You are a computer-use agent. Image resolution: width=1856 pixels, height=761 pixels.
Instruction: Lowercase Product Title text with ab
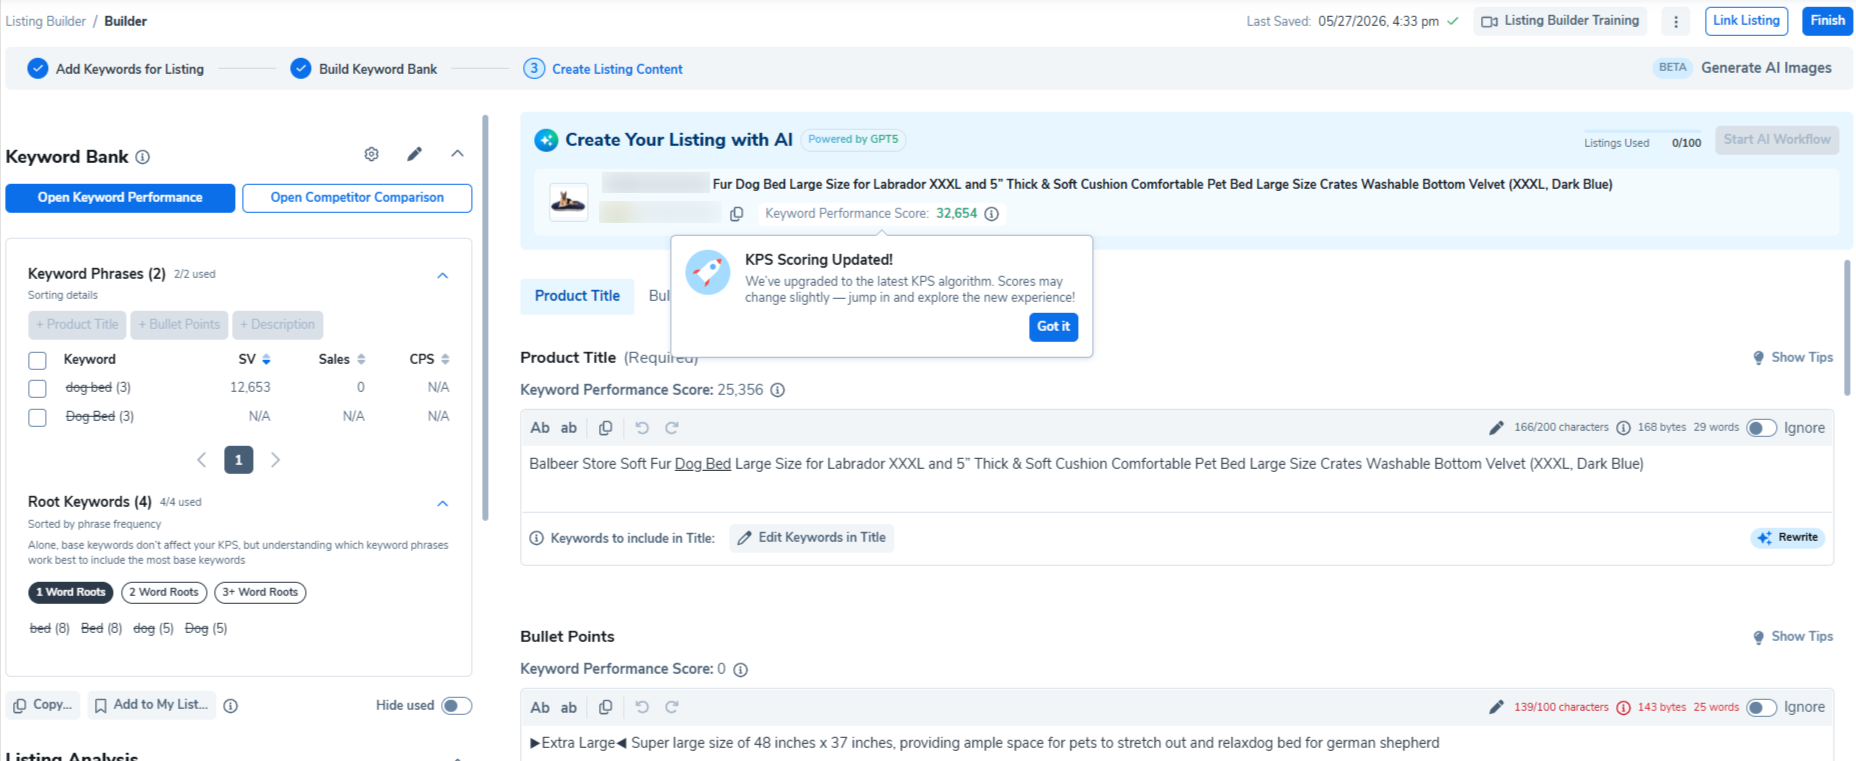click(569, 428)
